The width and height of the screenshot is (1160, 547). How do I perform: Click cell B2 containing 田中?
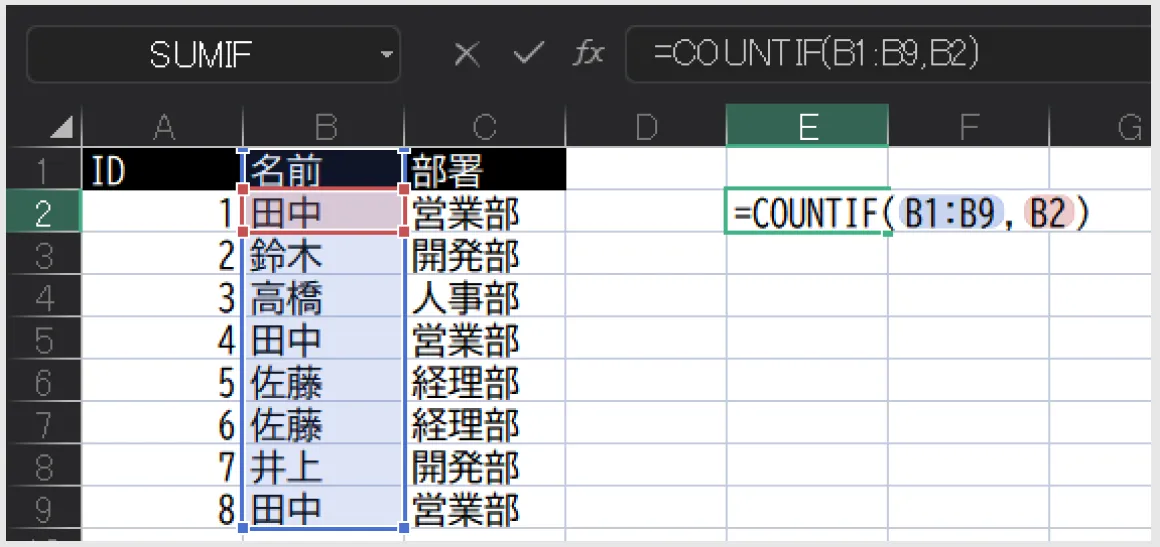(323, 212)
